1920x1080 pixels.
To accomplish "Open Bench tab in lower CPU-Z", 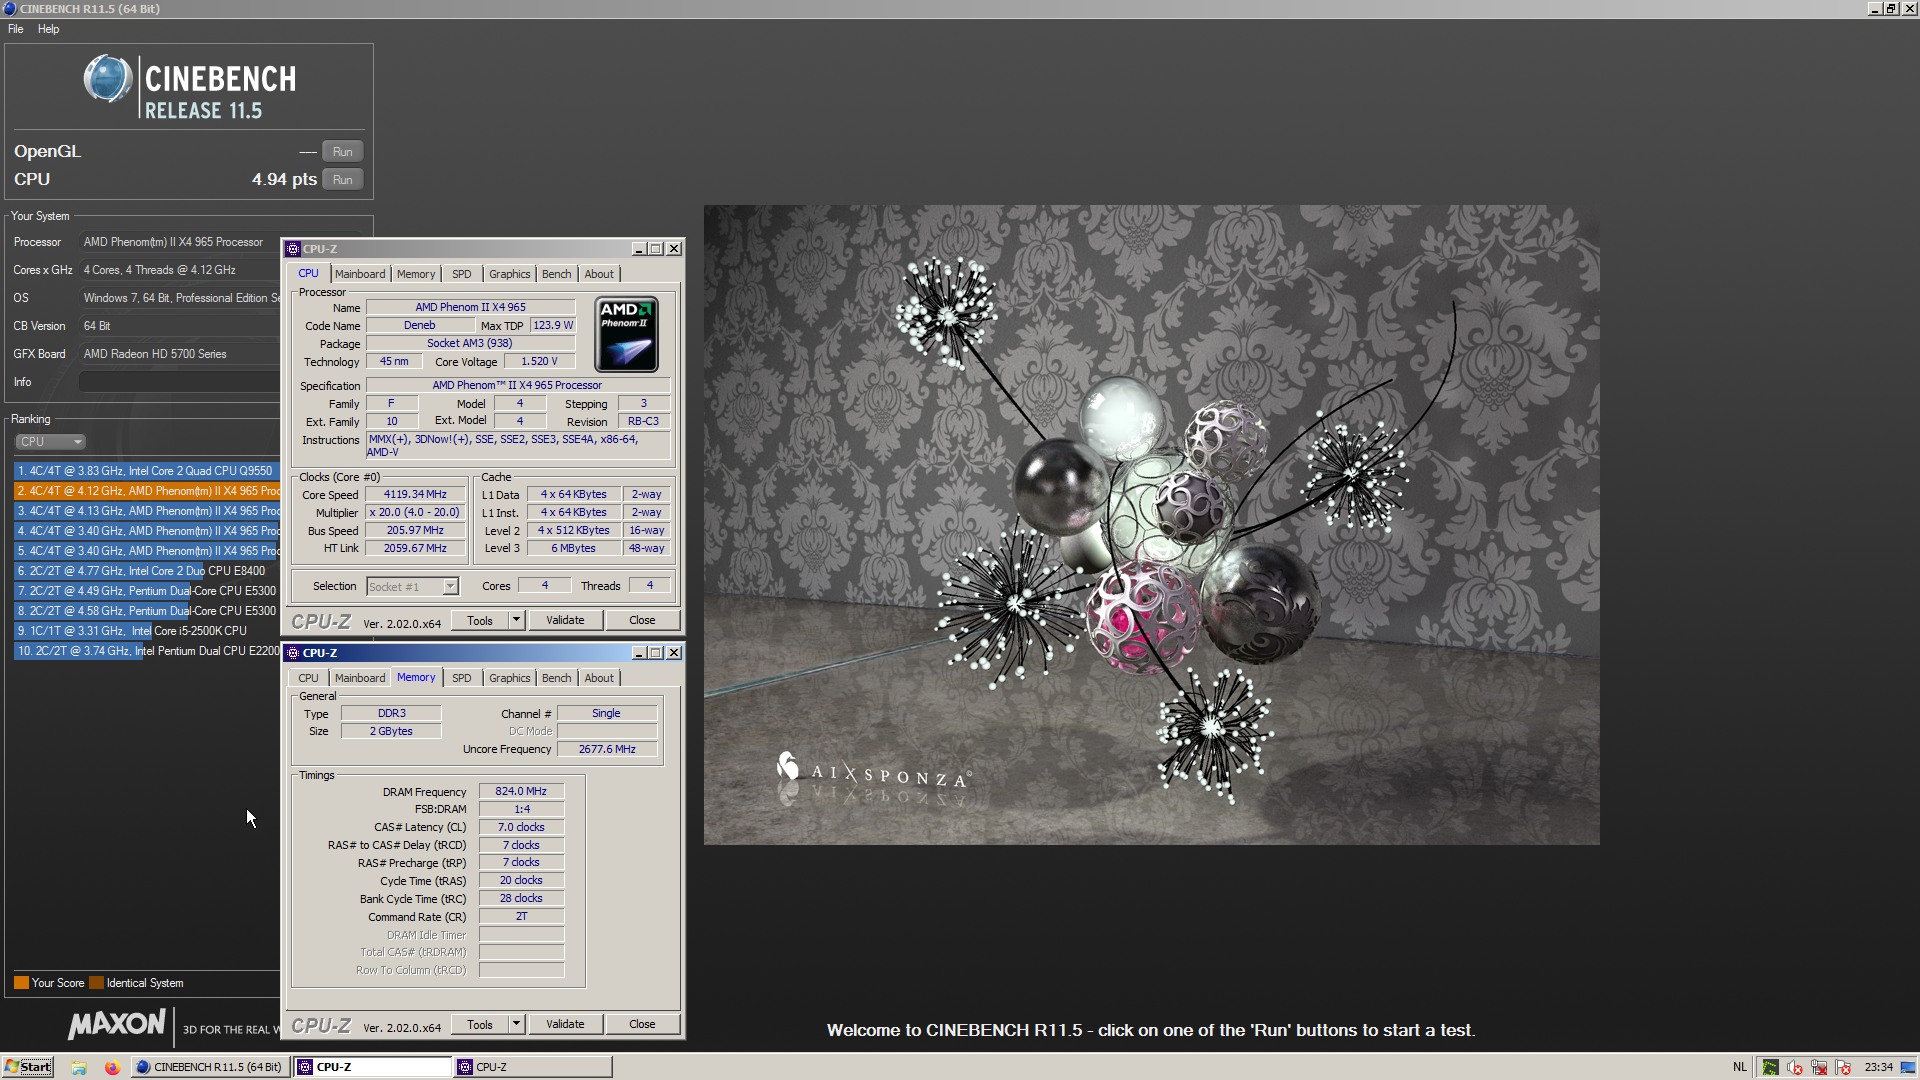I will tap(557, 678).
